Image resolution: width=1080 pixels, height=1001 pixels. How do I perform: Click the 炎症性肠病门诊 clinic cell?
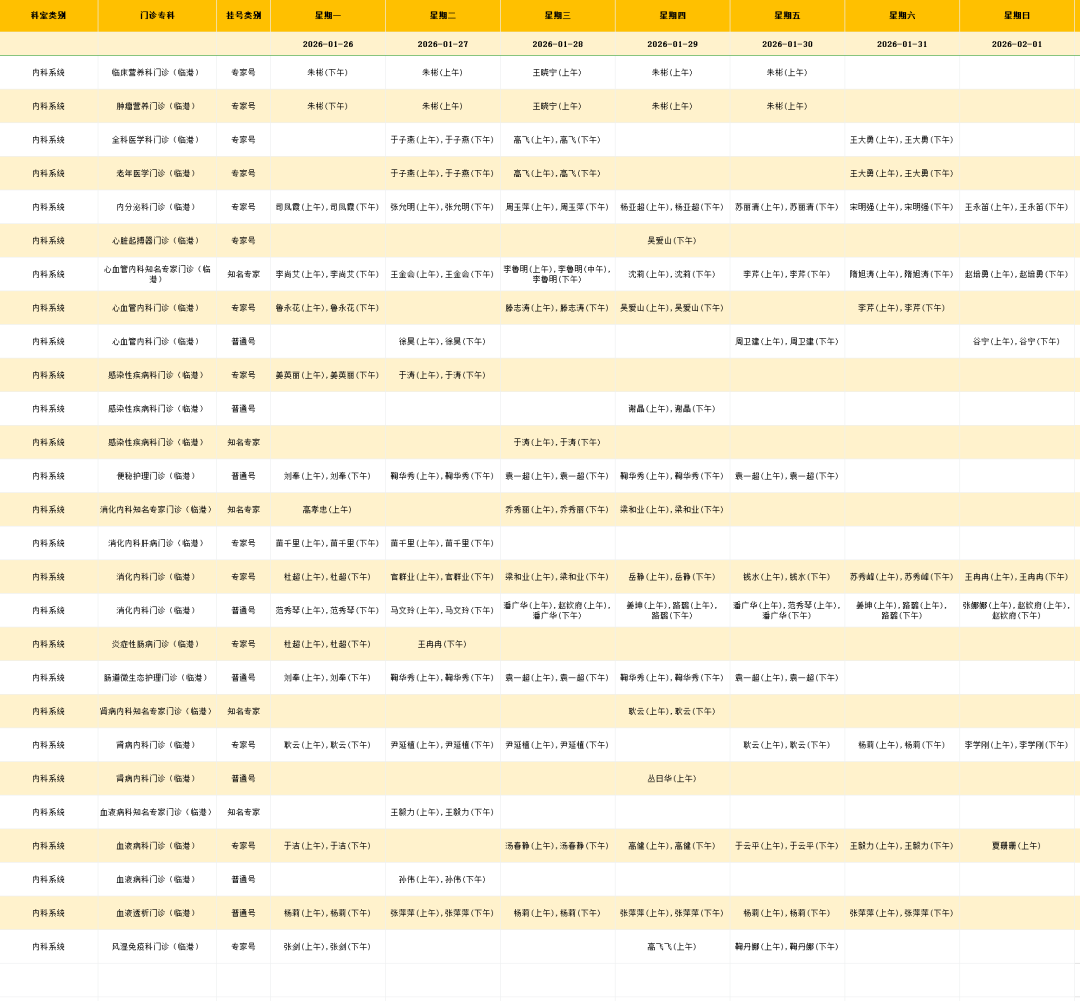click(157, 644)
